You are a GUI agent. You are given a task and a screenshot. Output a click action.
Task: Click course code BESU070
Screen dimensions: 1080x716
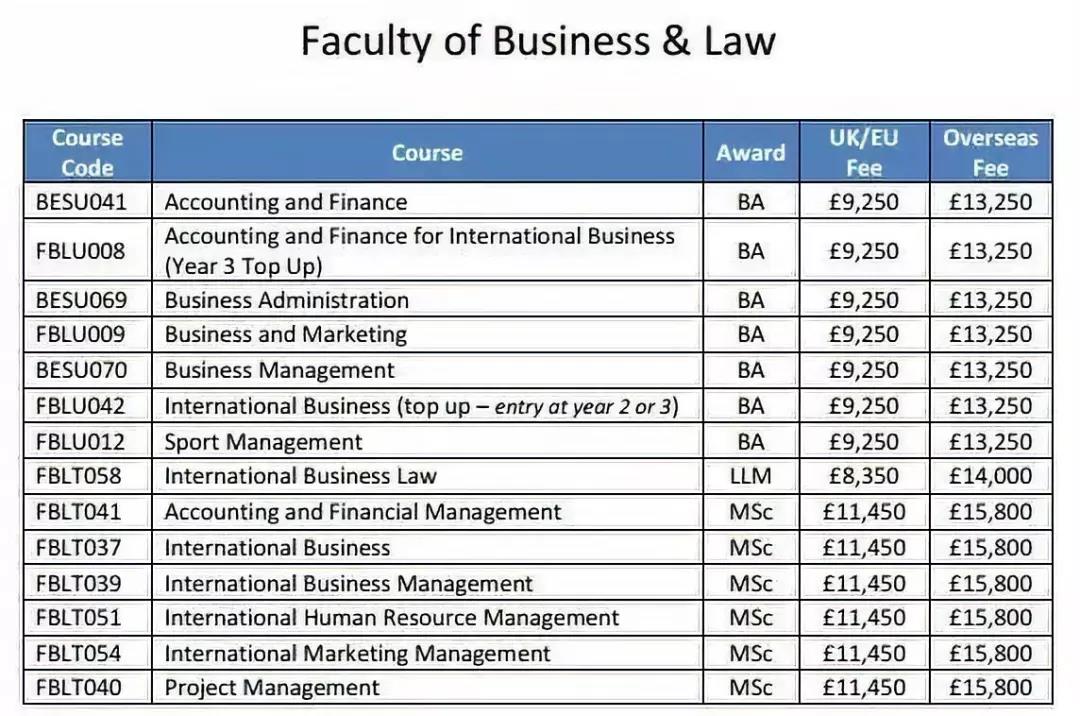(82, 370)
